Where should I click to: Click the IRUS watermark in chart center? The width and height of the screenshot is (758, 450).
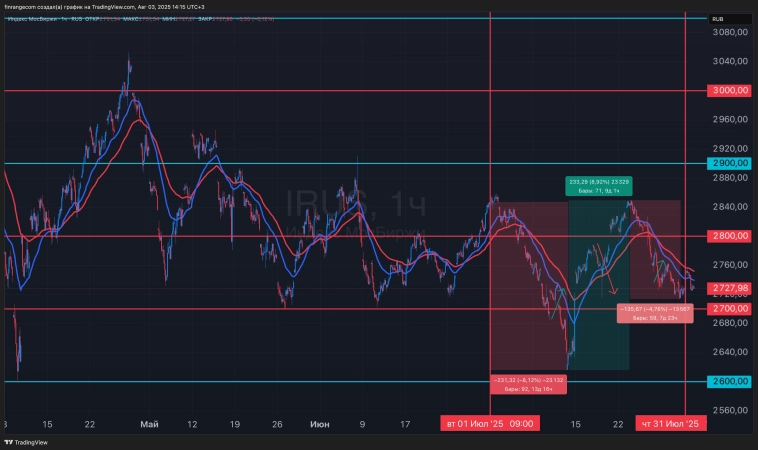(330, 203)
